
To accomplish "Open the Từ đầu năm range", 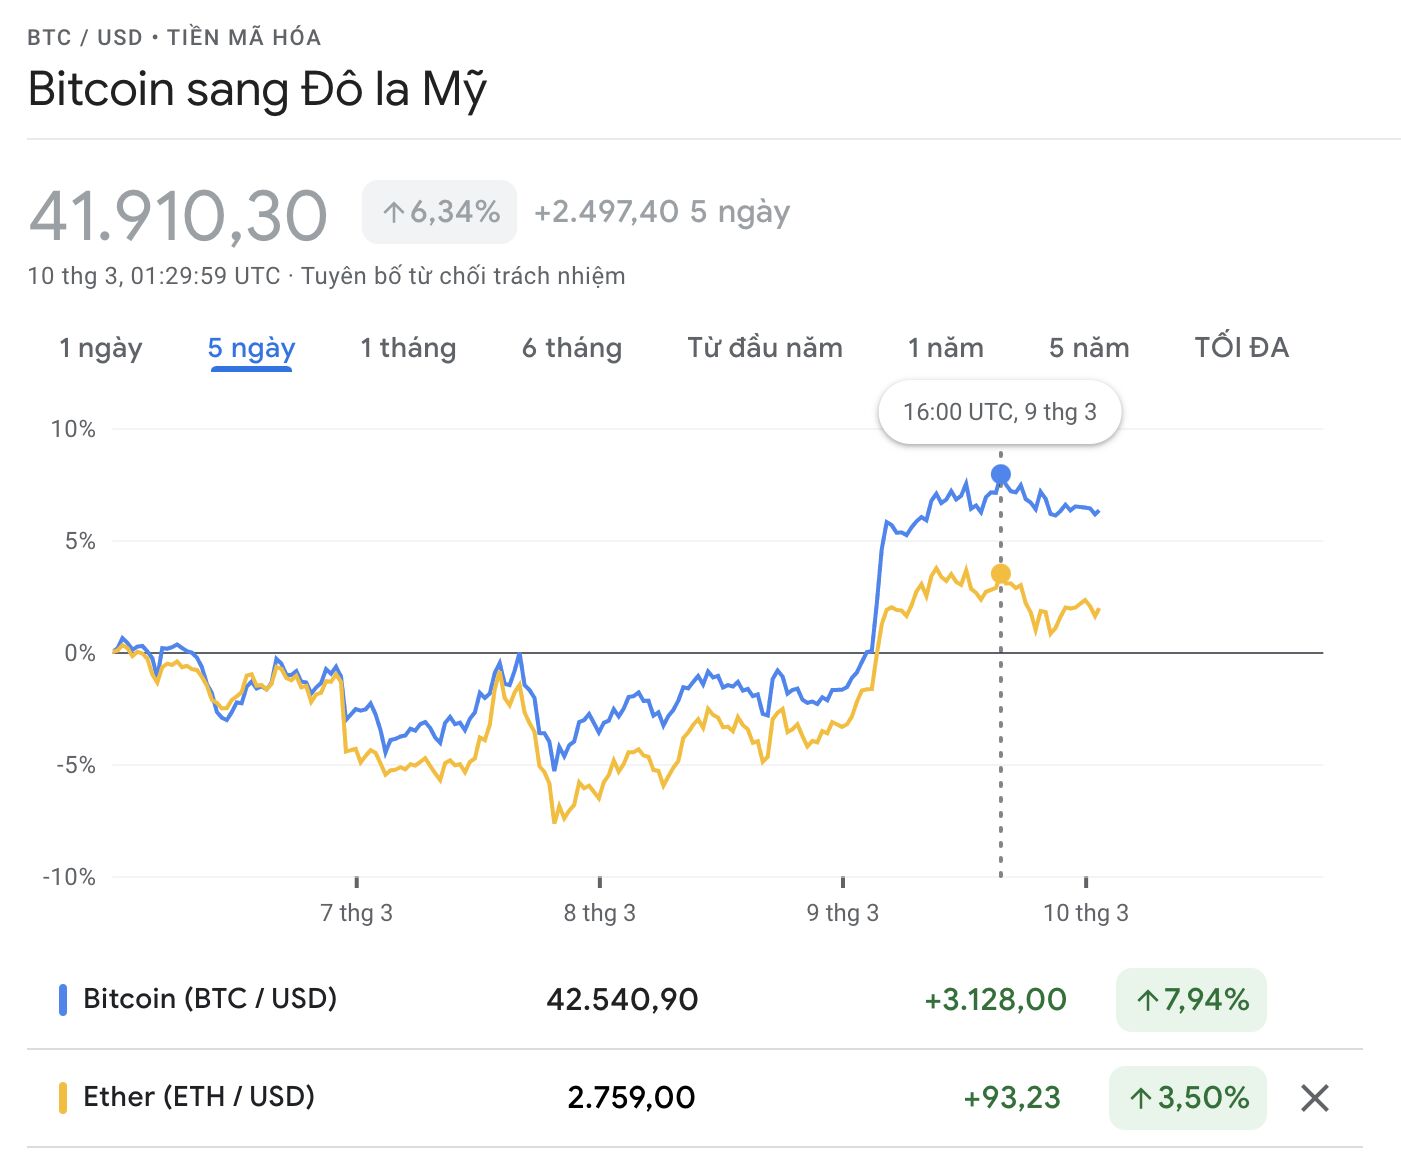I will coord(765,348).
